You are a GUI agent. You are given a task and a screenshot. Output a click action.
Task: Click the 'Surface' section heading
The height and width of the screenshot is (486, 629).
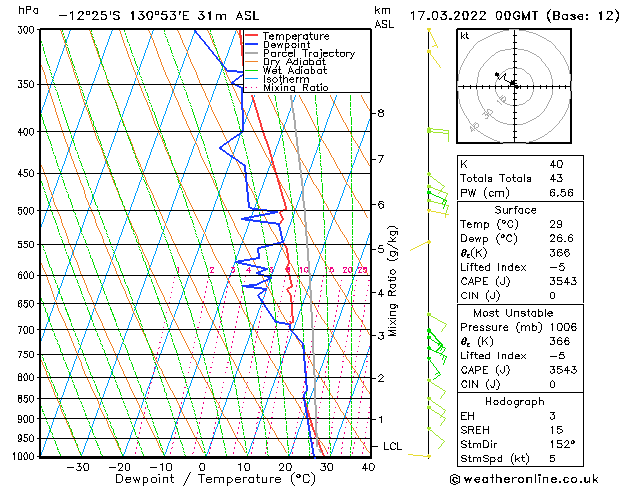point(515,210)
